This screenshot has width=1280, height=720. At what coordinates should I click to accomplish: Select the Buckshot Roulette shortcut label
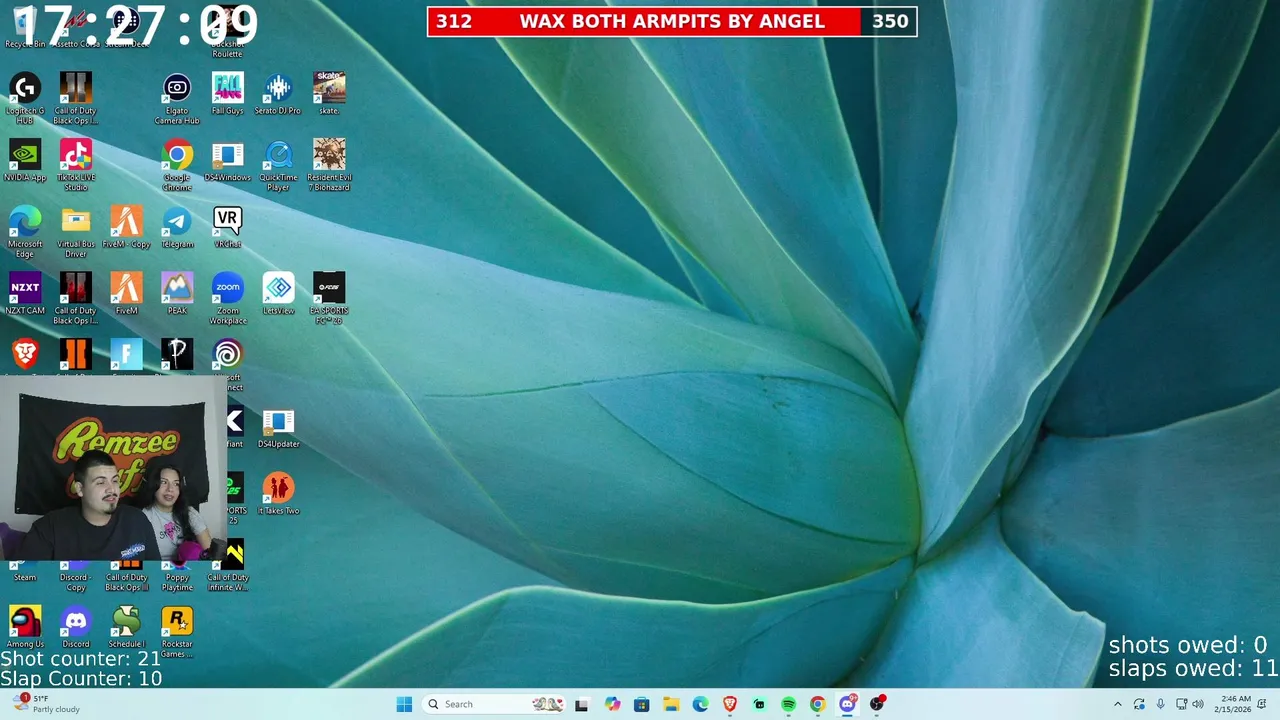pyautogui.click(x=228, y=49)
